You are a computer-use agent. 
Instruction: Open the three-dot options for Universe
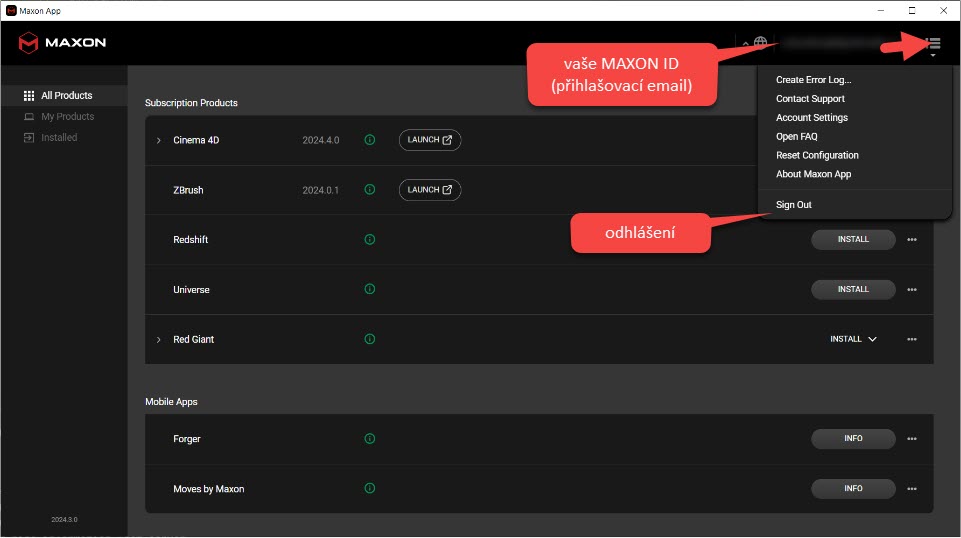click(x=912, y=290)
